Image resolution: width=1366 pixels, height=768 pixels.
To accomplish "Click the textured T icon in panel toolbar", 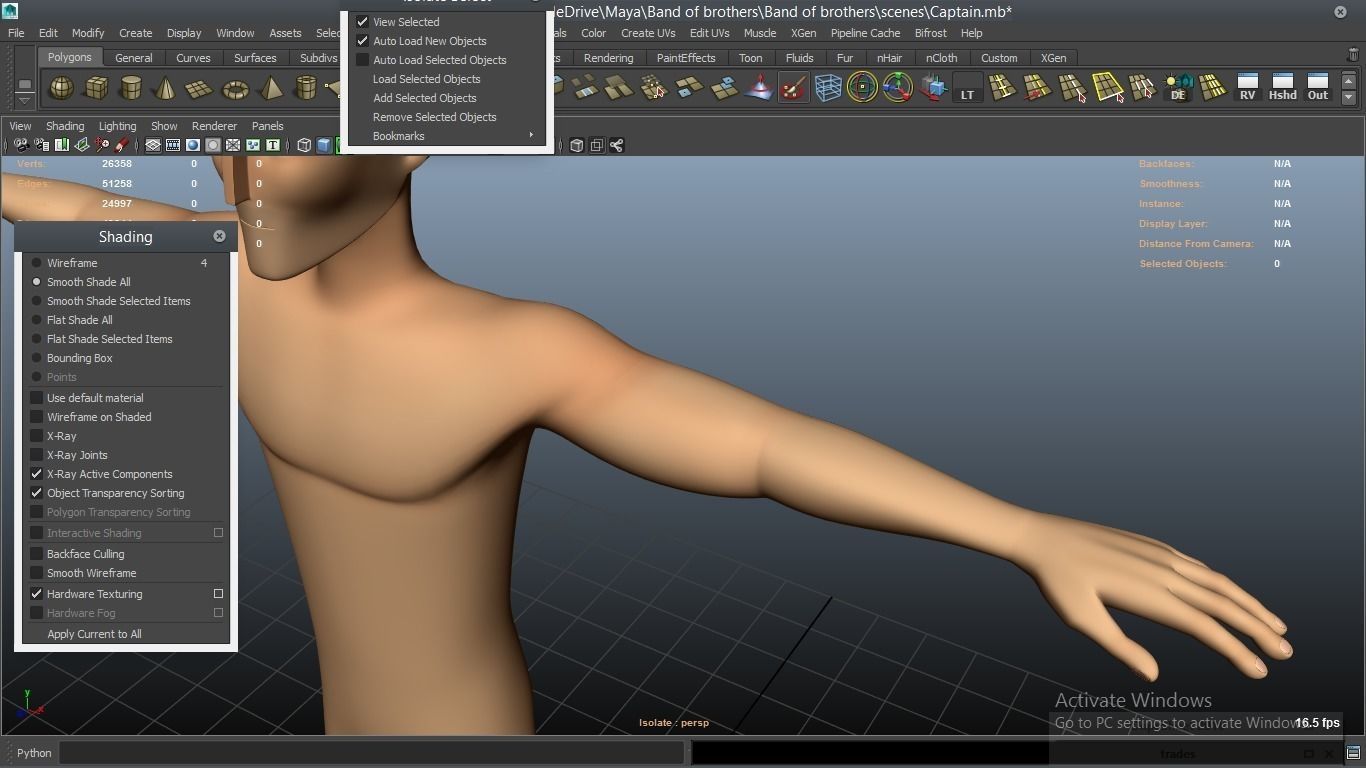I will [x=272, y=145].
